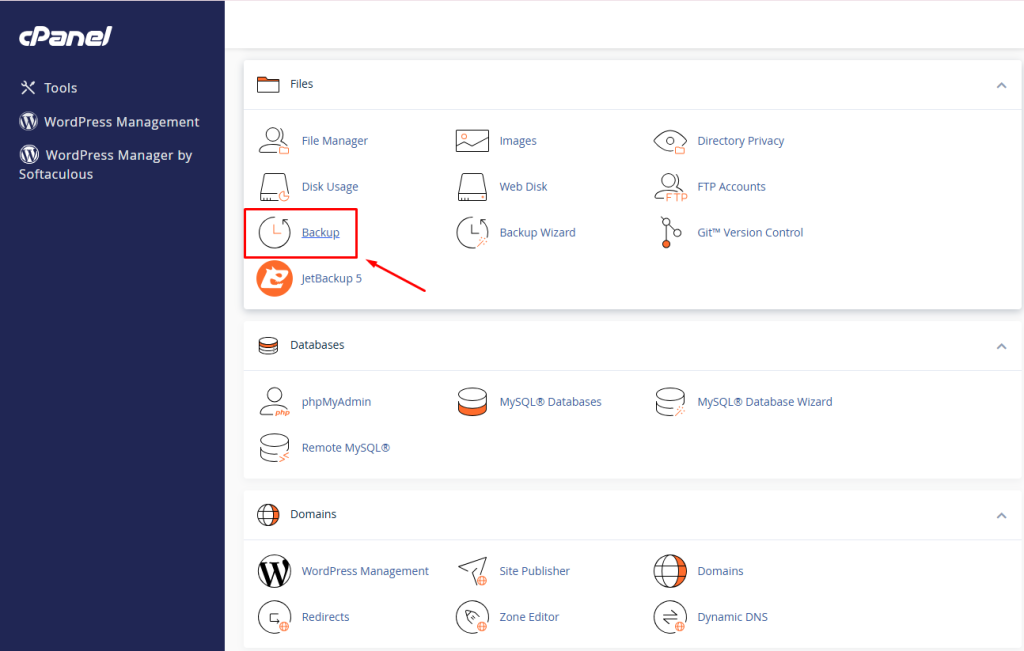Check Disk Usage
This screenshot has width=1024, height=651.
click(x=328, y=186)
